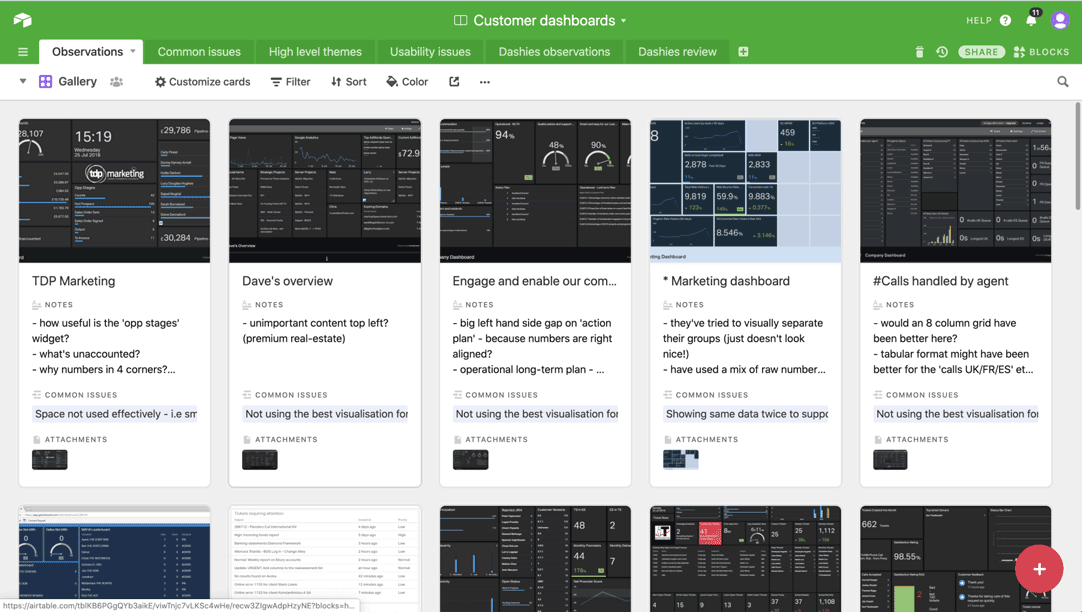
Task: Open the Observations tab dropdown arrow
Action: pos(132,51)
